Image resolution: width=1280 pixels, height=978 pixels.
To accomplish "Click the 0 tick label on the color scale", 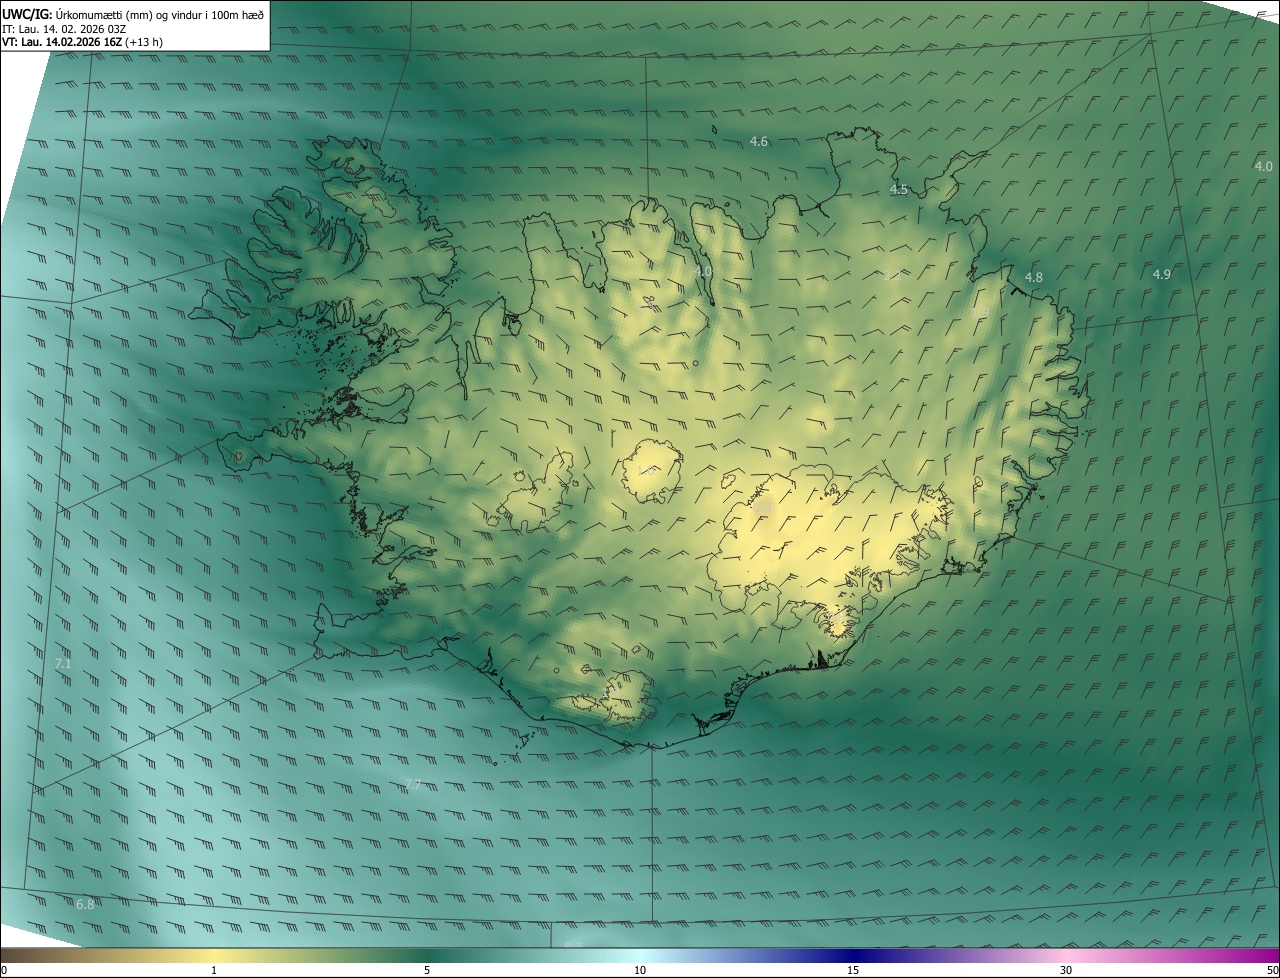I will pos(4,971).
